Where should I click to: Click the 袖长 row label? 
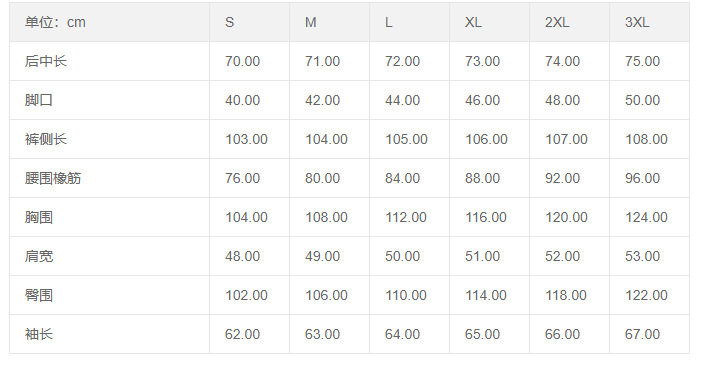click(39, 334)
